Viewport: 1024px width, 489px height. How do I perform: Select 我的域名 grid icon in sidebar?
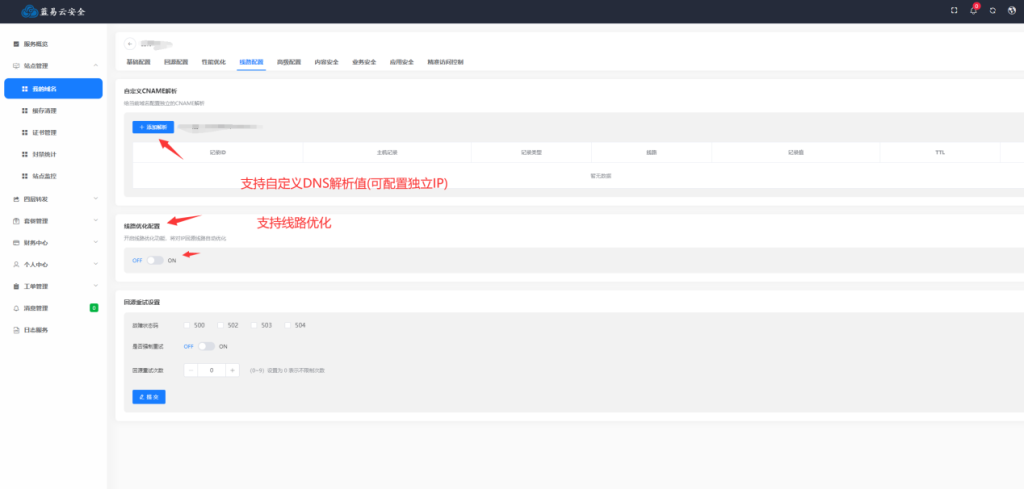point(25,89)
